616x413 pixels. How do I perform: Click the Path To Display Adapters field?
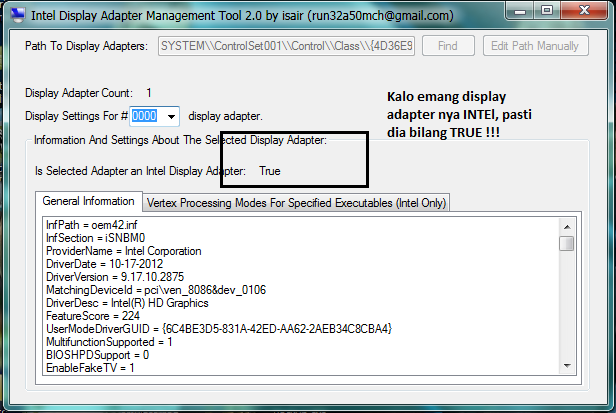click(x=286, y=46)
